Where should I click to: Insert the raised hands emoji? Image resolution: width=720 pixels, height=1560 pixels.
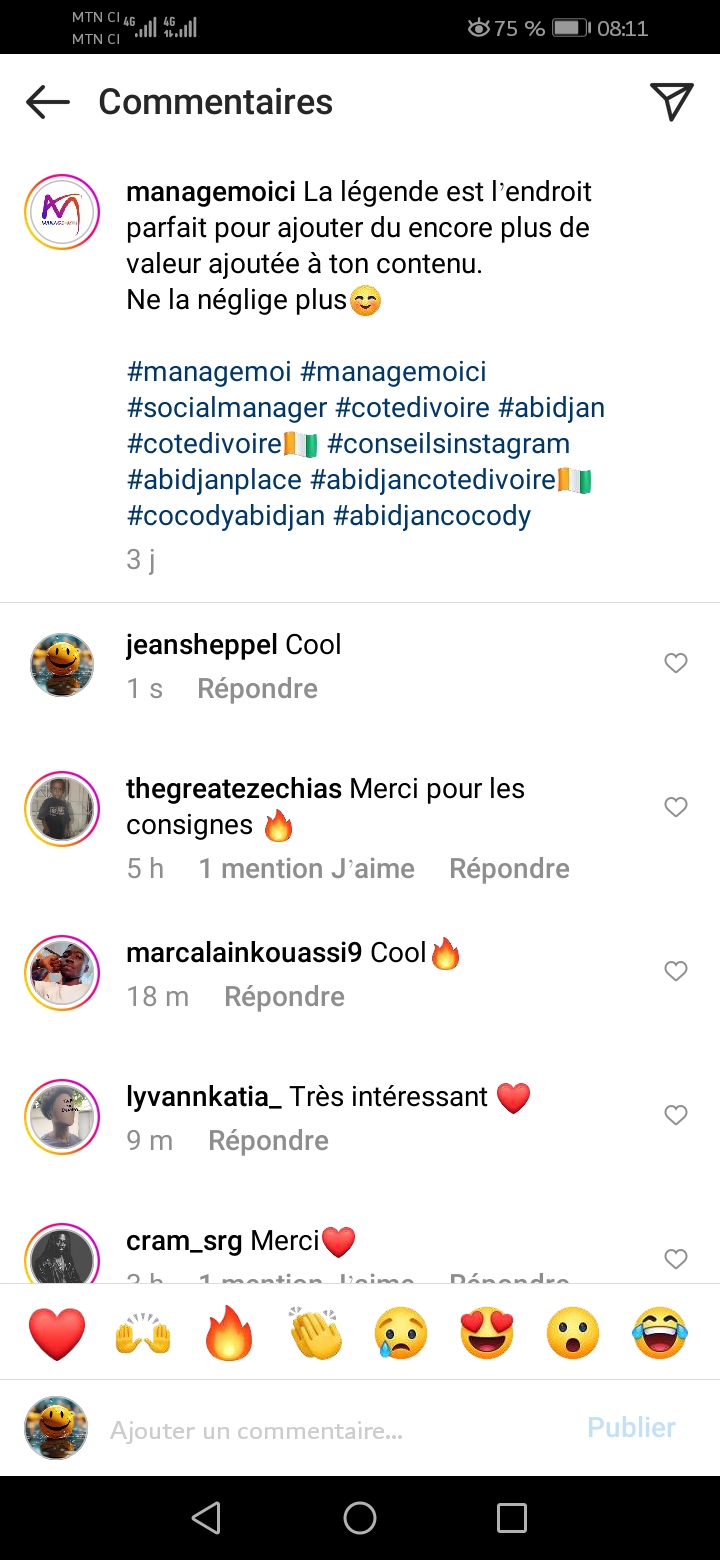point(143,1334)
